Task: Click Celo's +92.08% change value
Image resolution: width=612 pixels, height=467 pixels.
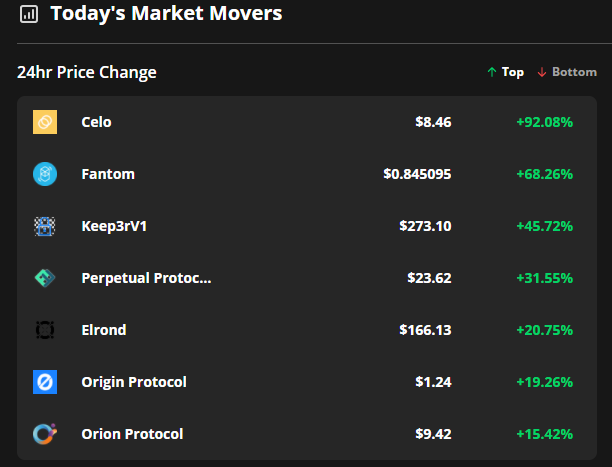Action: point(544,122)
